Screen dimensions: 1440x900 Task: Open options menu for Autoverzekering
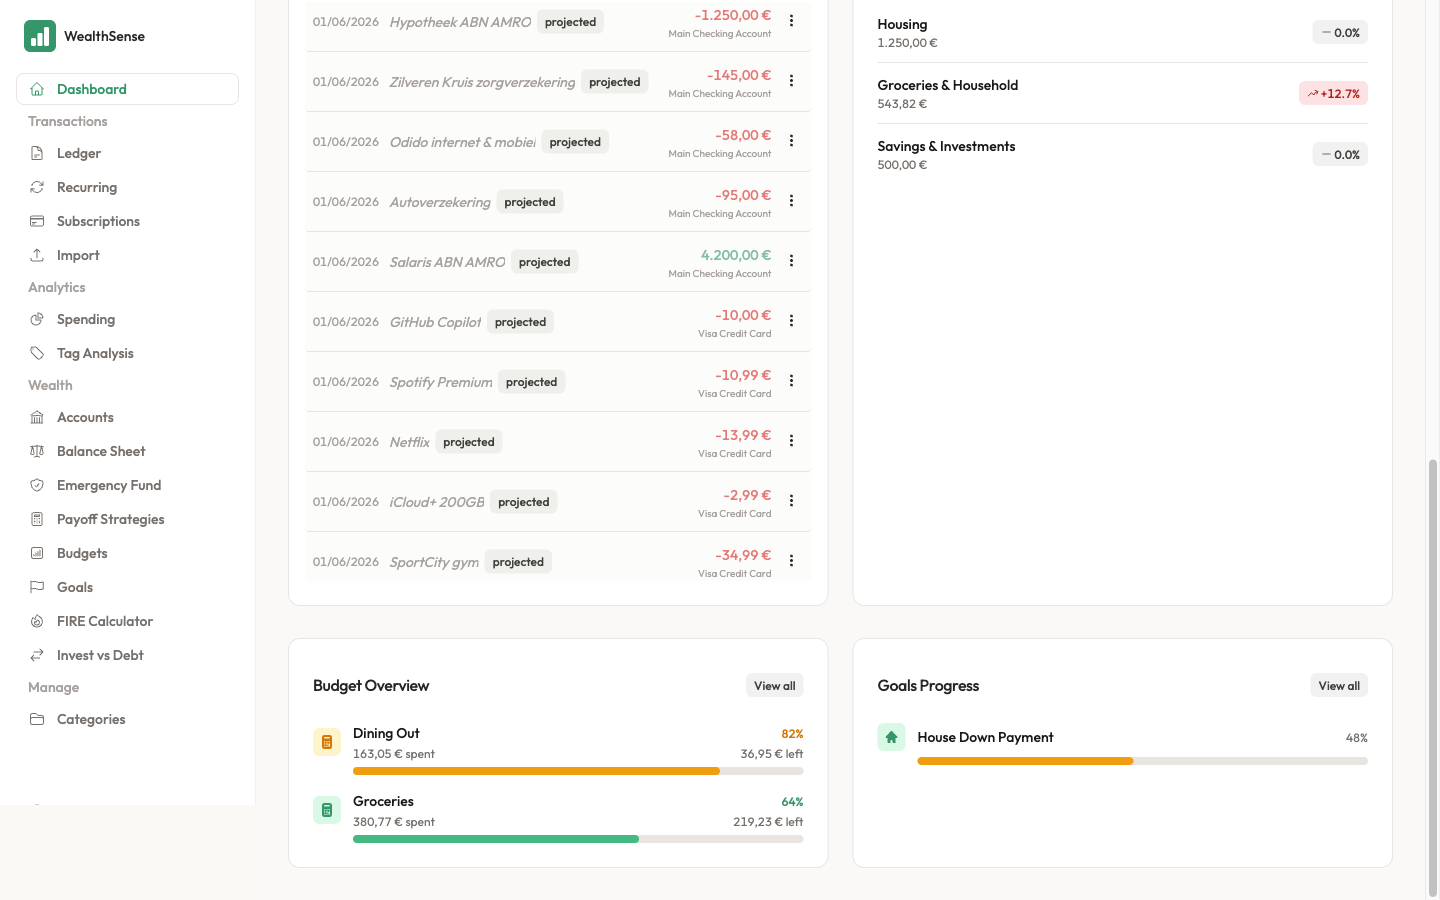pyautogui.click(x=791, y=201)
